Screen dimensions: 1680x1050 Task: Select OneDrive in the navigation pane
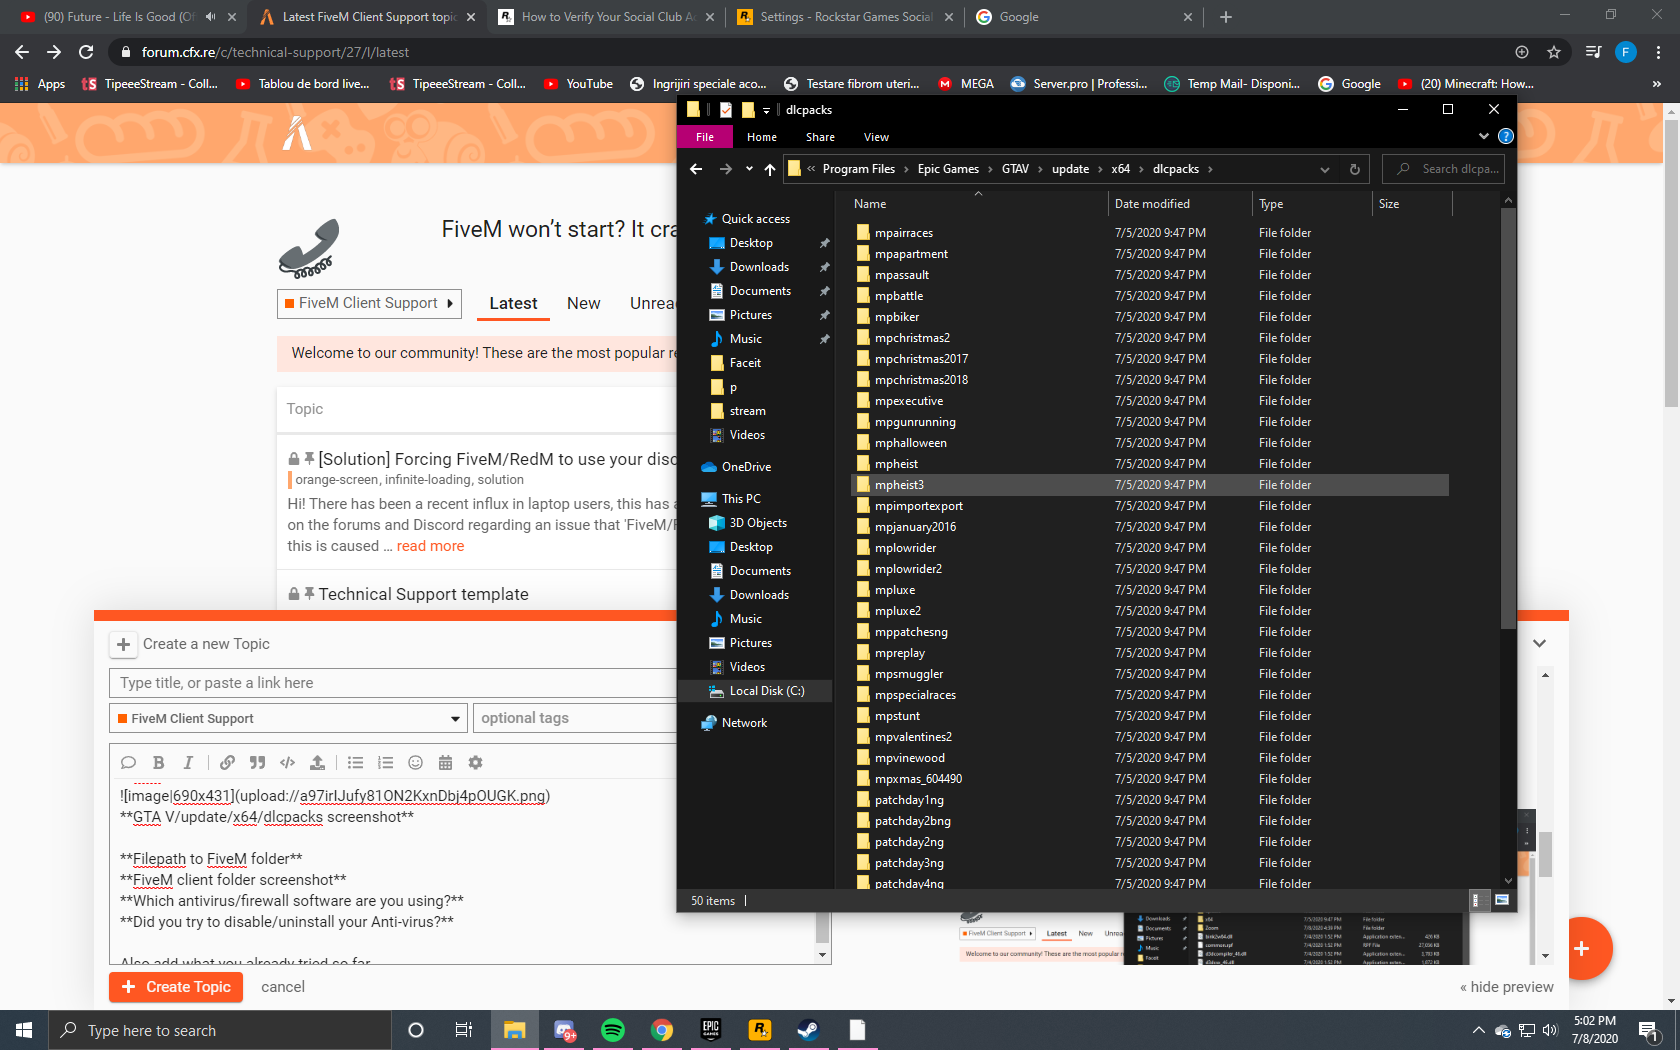point(746,467)
